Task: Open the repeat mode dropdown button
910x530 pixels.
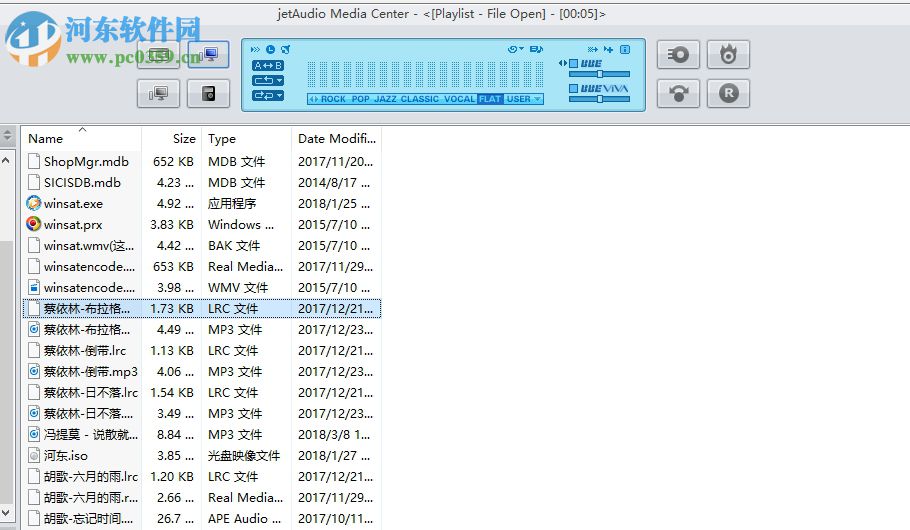Action: pos(268,80)
